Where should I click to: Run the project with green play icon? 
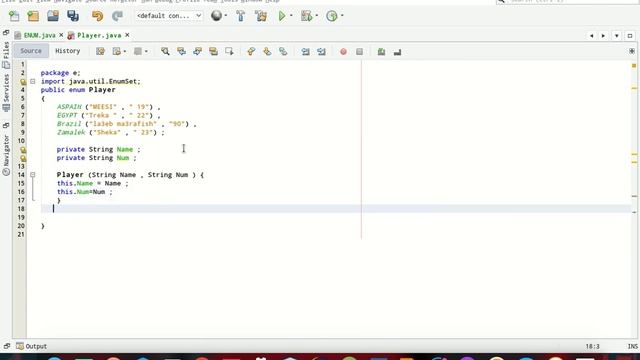pos(282,16)
